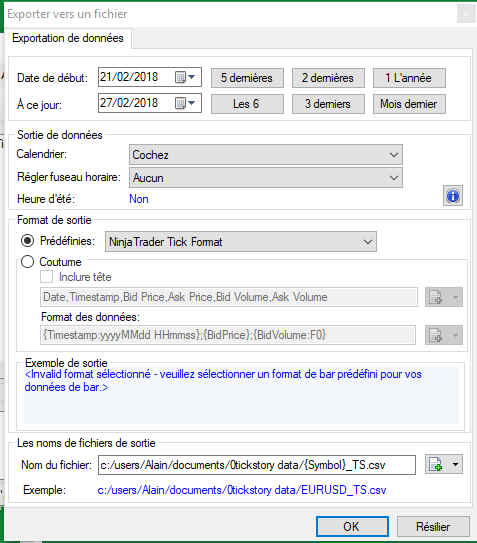
Task: Switch to the Exportation de données tab
Action: (68, 38)
